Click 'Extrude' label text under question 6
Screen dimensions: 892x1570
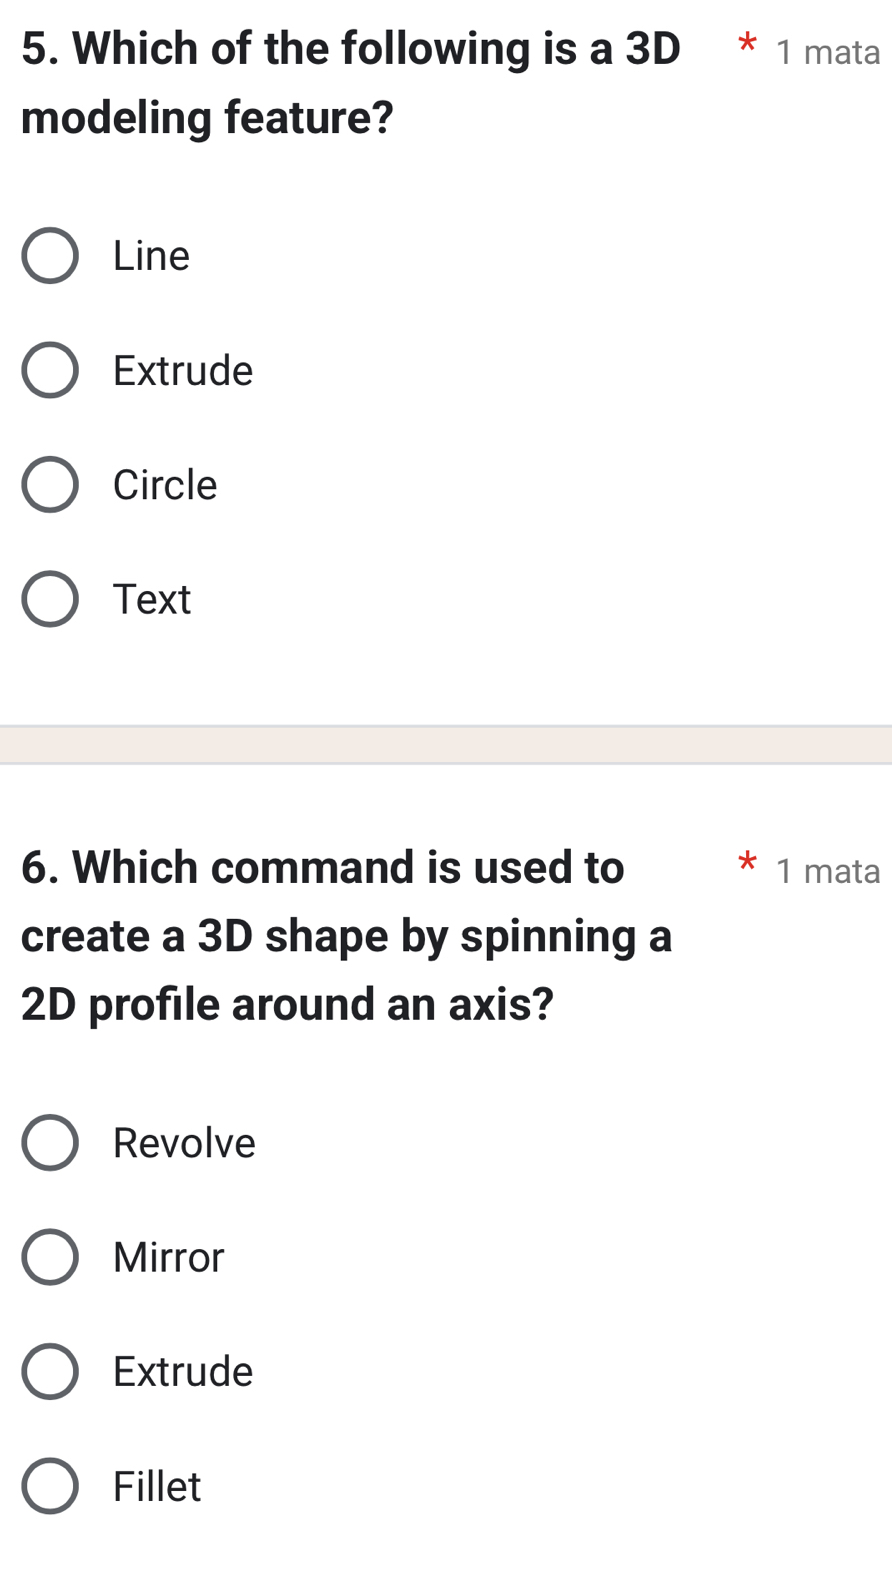[183, 1371]
